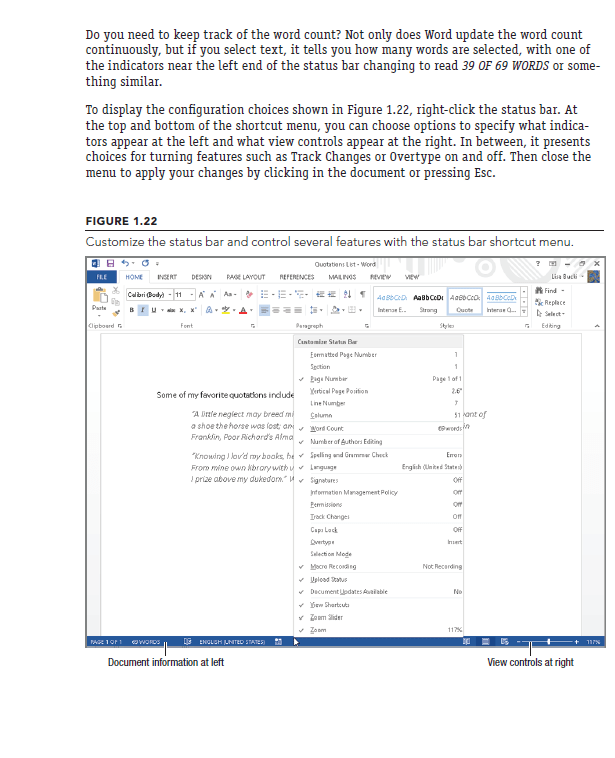Viewport: 615px width, 758px height.
Task: Click the Replace button in Editing group
Action: point(552,301)
